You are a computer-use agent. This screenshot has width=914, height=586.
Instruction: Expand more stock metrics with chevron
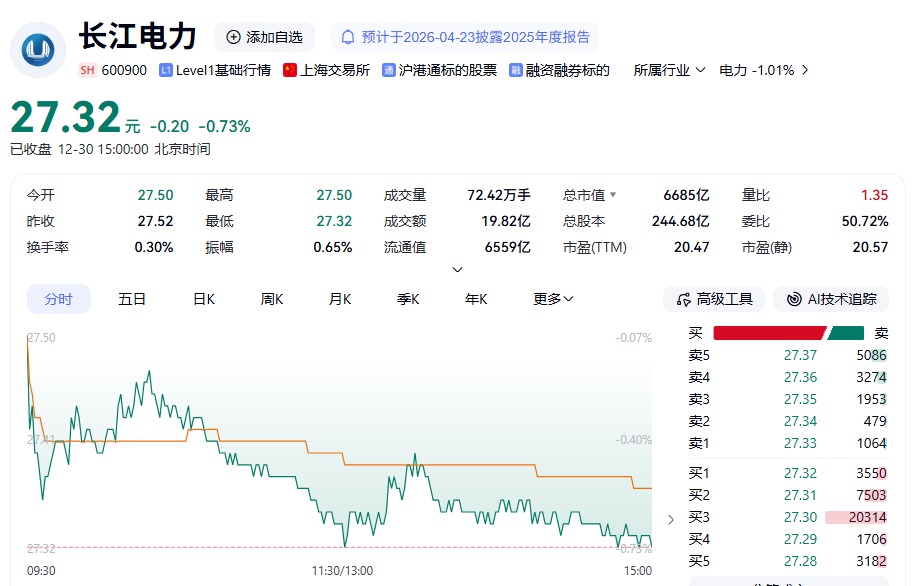point(458,269)
